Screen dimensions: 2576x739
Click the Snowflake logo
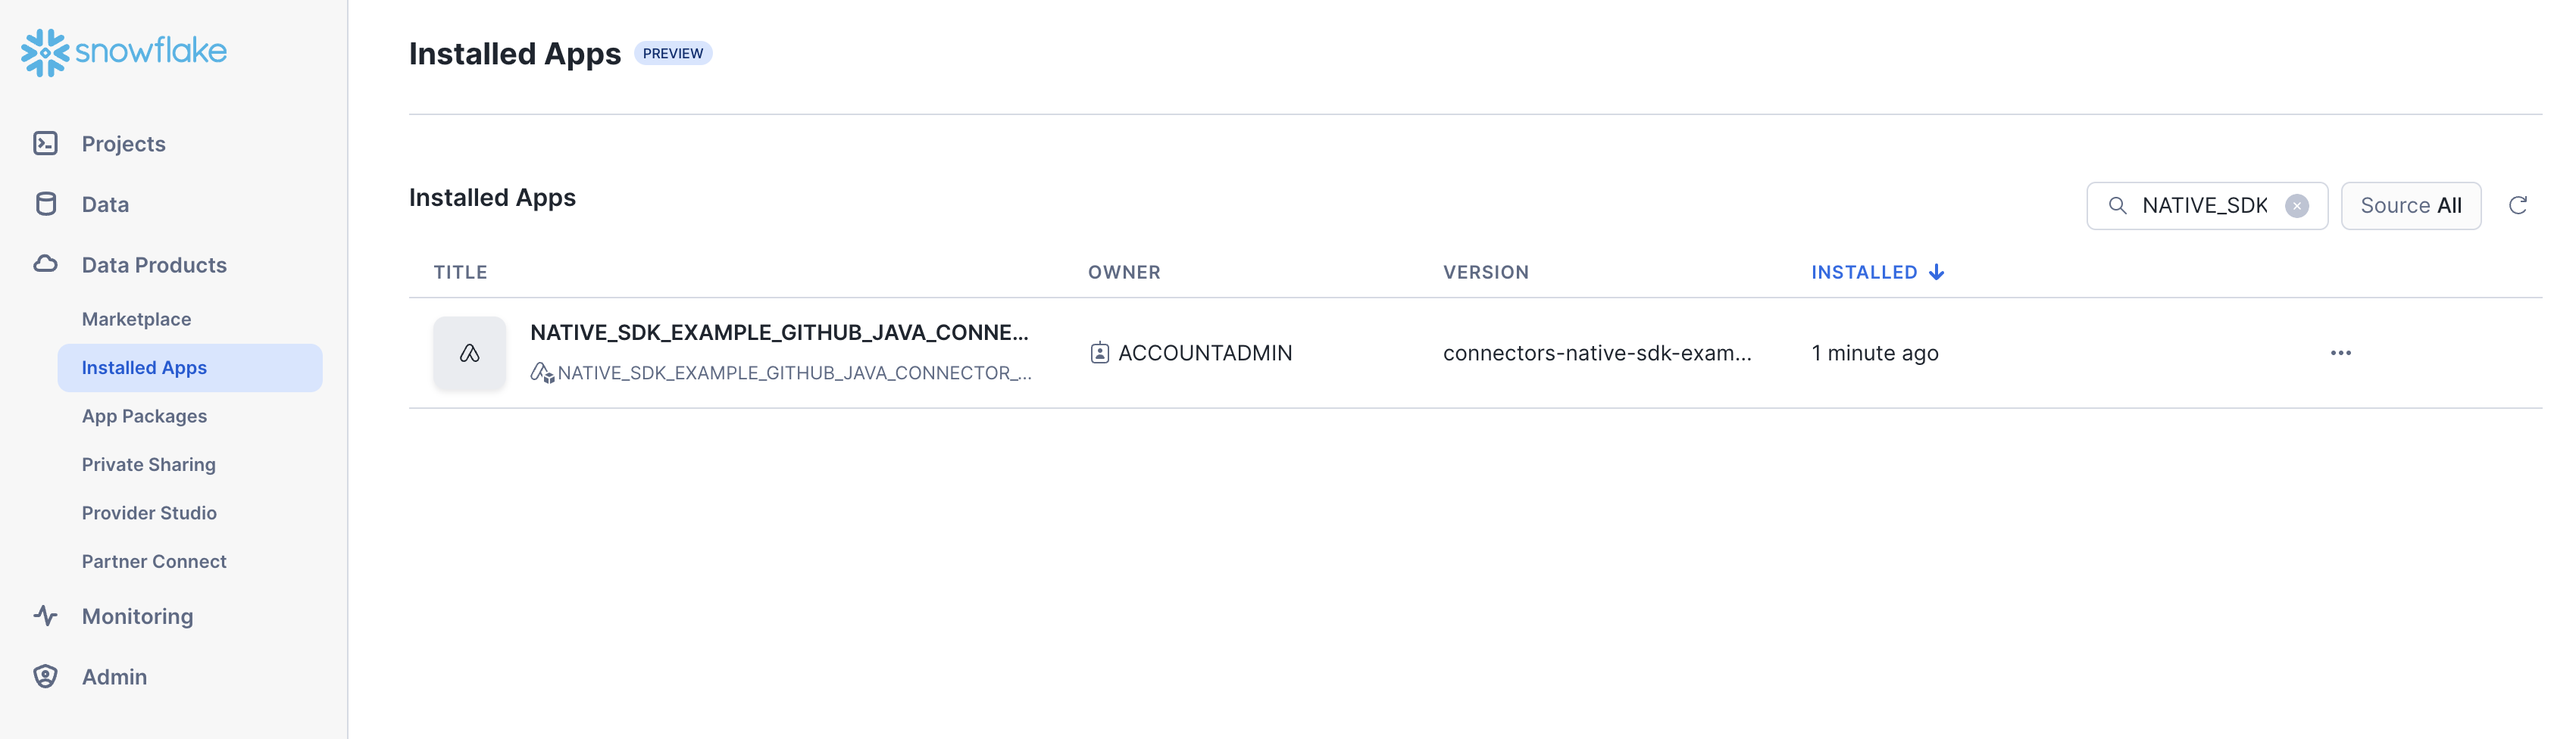coord(124,52)
